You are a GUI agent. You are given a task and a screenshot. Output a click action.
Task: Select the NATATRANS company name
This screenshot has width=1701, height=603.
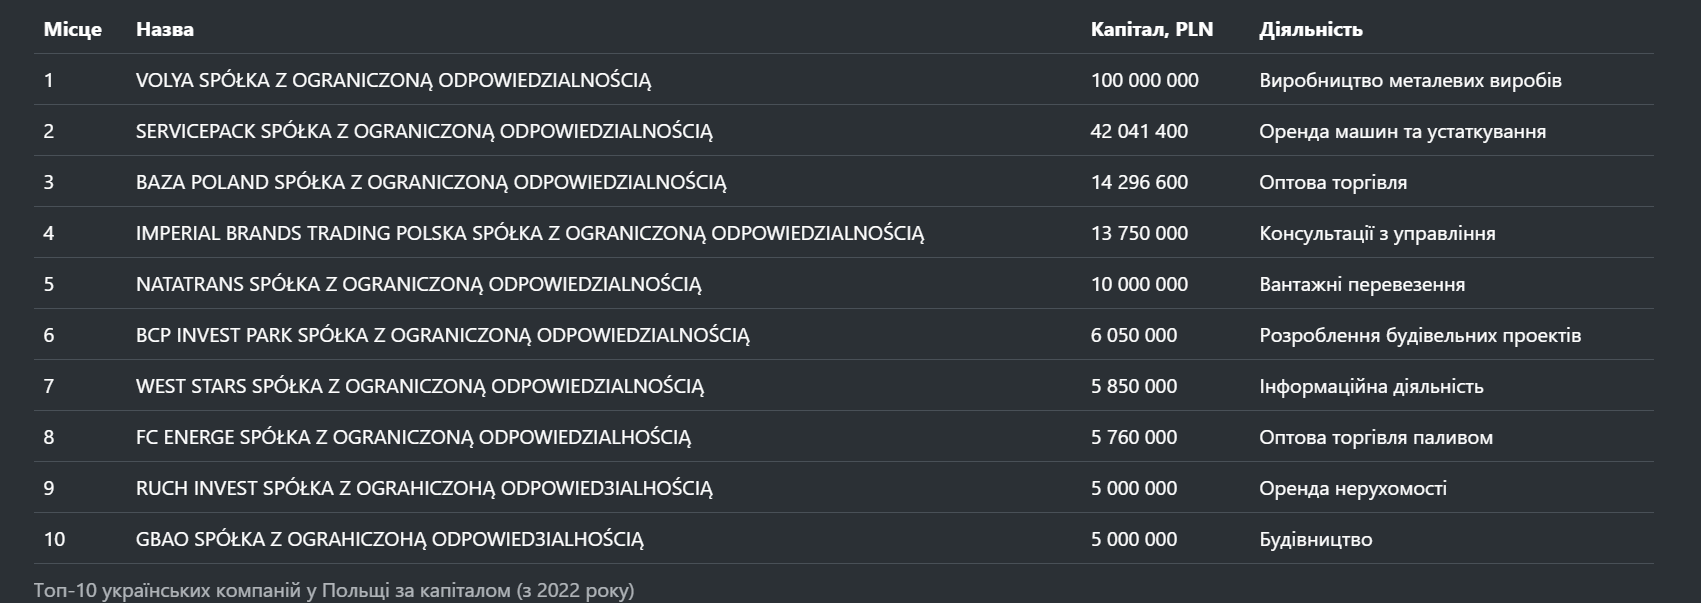[418, 285]
